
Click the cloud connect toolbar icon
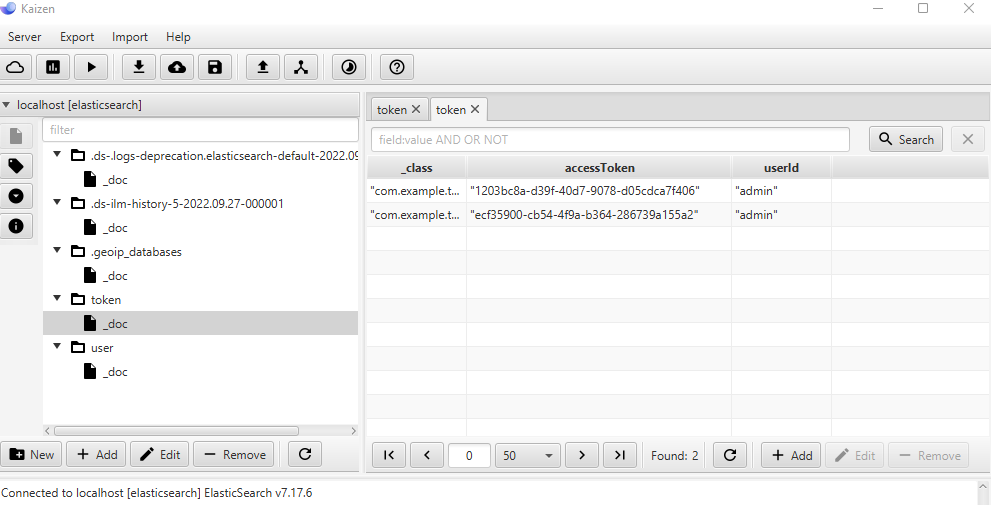pyautogui.click(x=16, y=67)
